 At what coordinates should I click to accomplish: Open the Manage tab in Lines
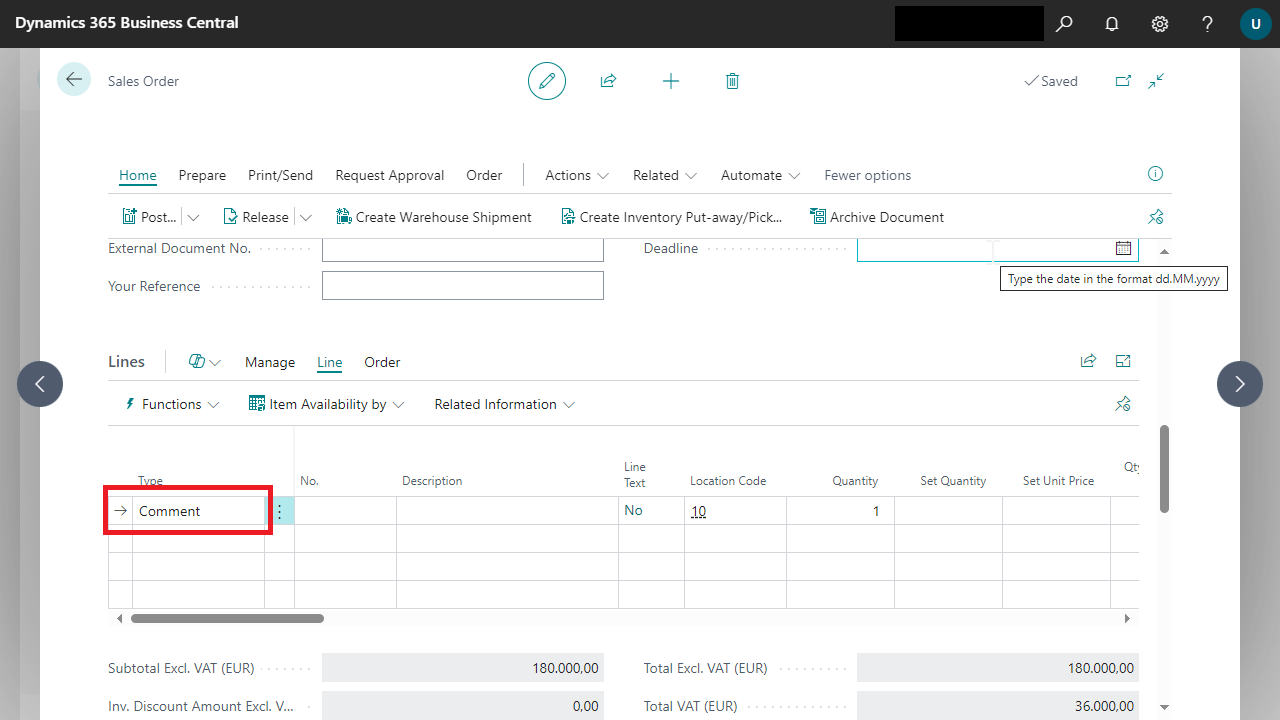click(x=270, y=362)
